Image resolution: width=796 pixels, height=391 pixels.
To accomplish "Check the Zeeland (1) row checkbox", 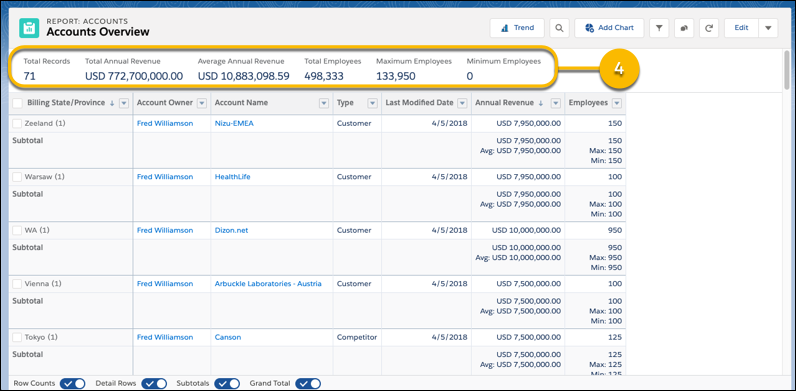I will (17, 123).
